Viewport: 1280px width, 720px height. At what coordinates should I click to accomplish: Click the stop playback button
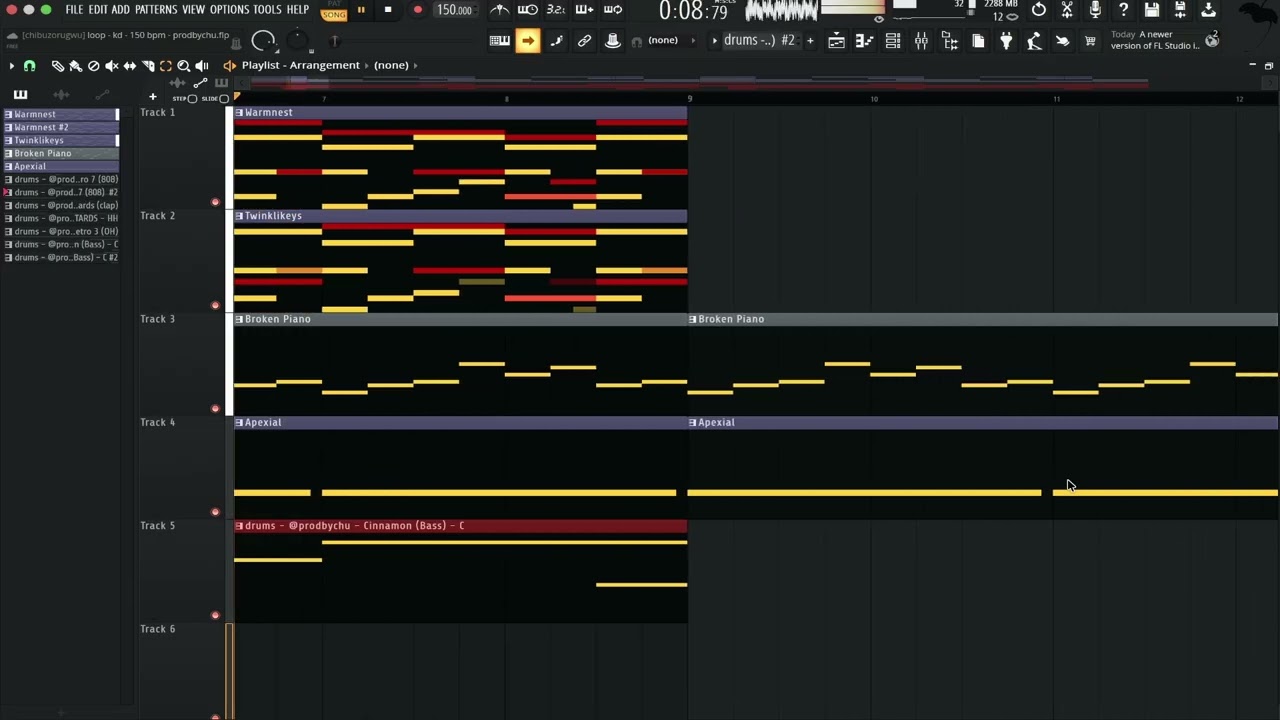(388, 10)
